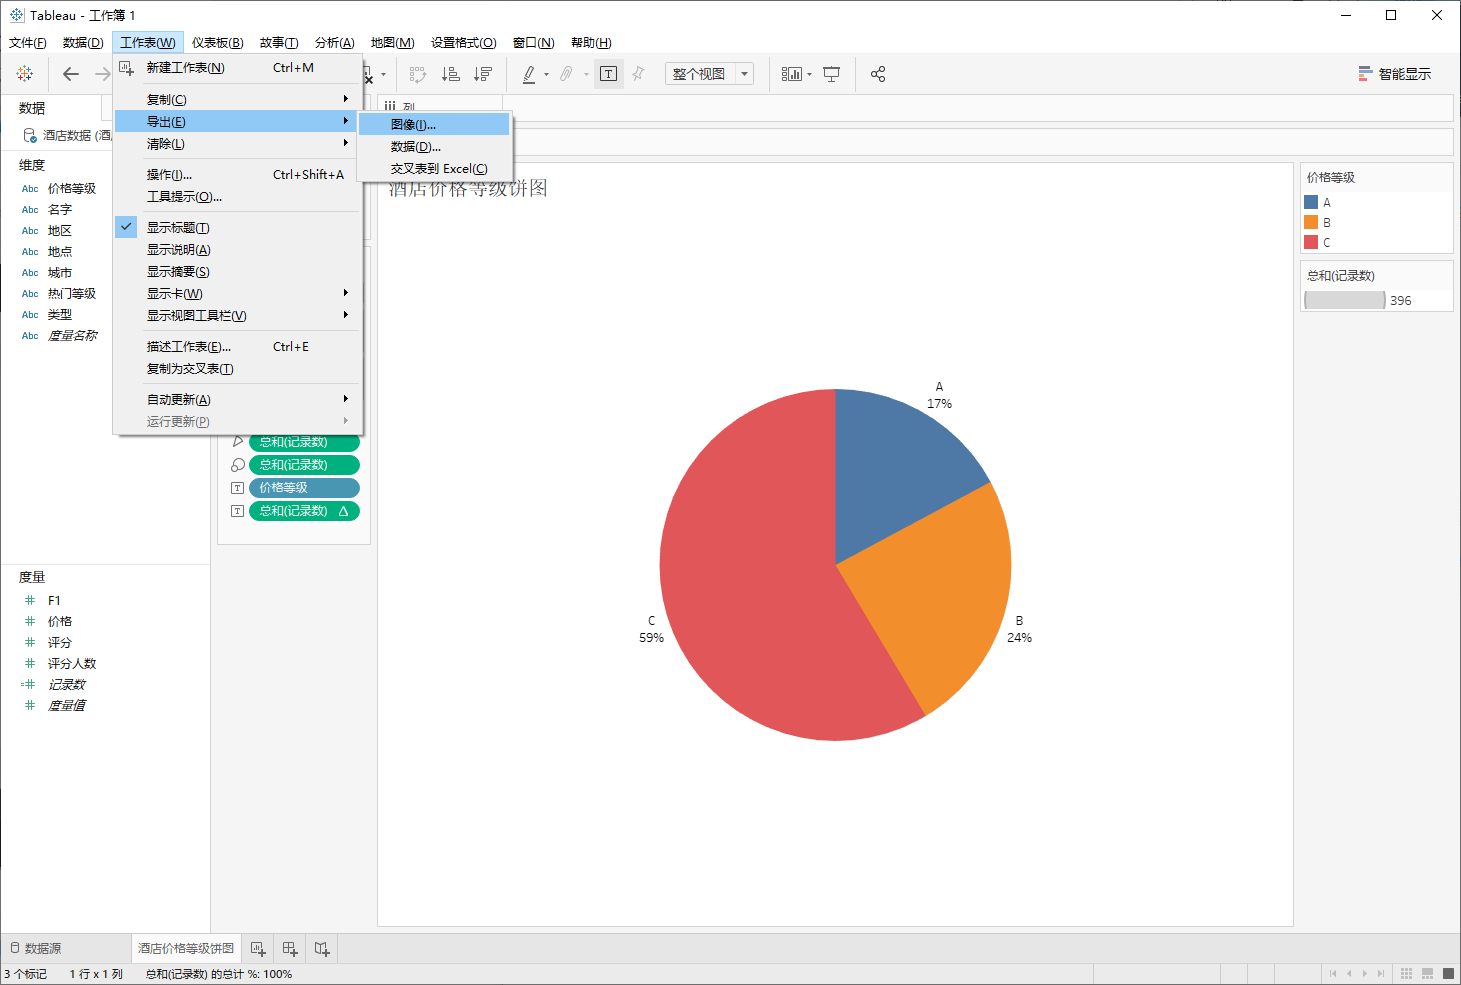This screenshot has width=1461, height=985.
Task: Toggle 显示摘要(S) in the menu
Action: click(238, 272)
